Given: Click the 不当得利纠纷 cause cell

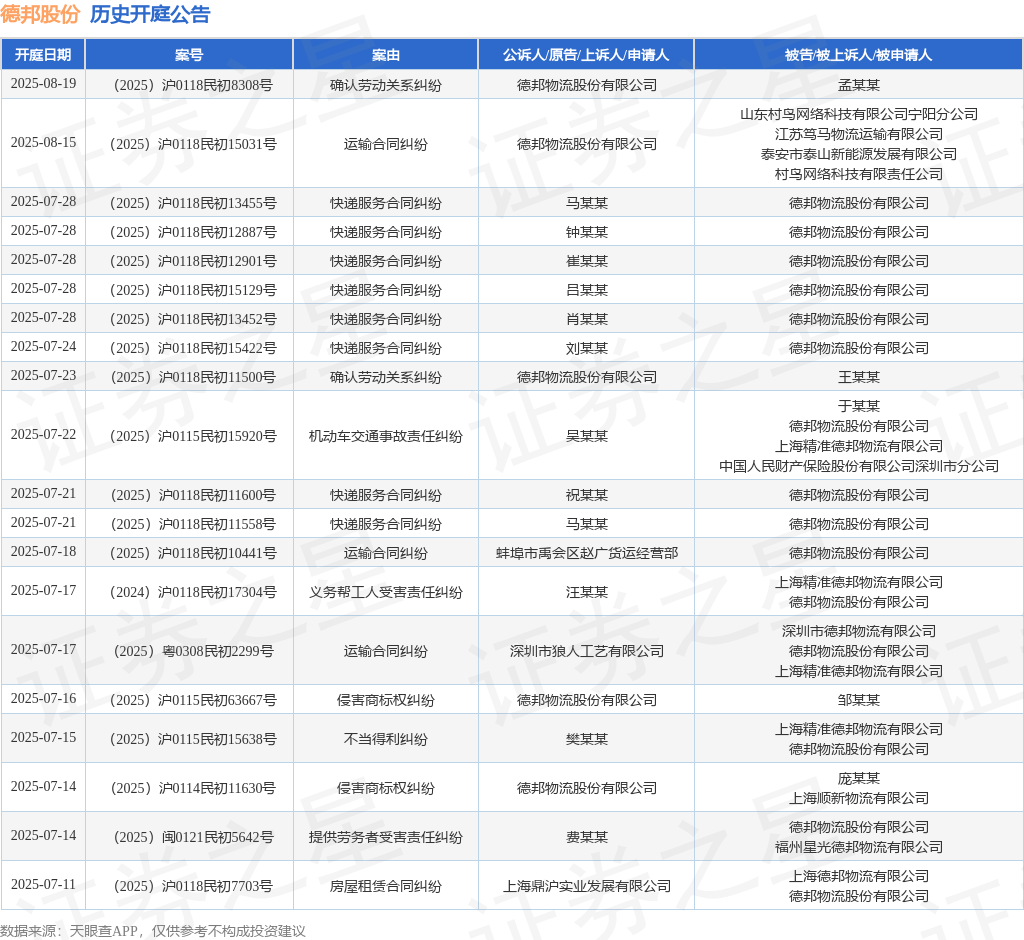Looking at the screenshot, I should point(385,739).
